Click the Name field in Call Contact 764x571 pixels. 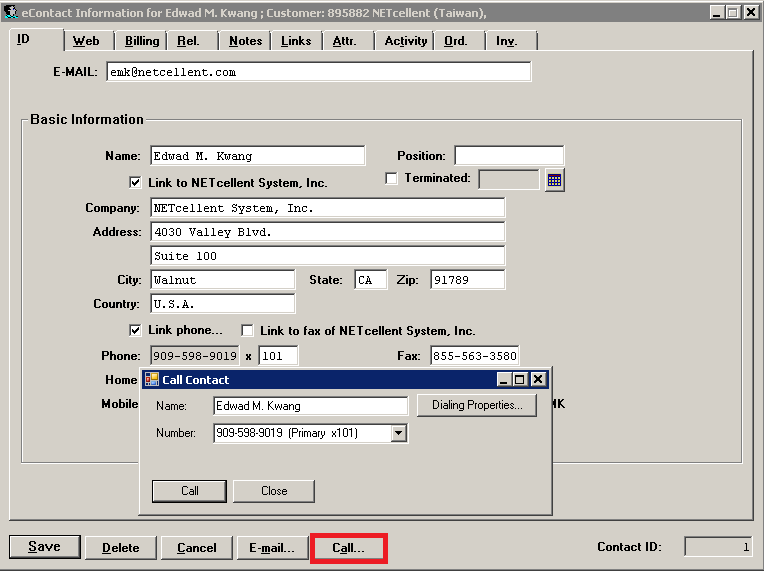coord(310,405)
